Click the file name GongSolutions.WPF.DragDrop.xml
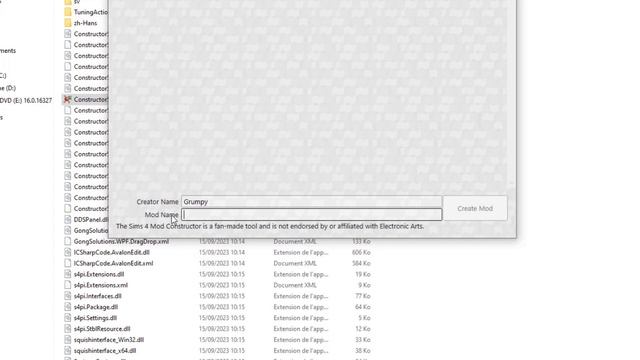640x360 pixels. point(121,241)
